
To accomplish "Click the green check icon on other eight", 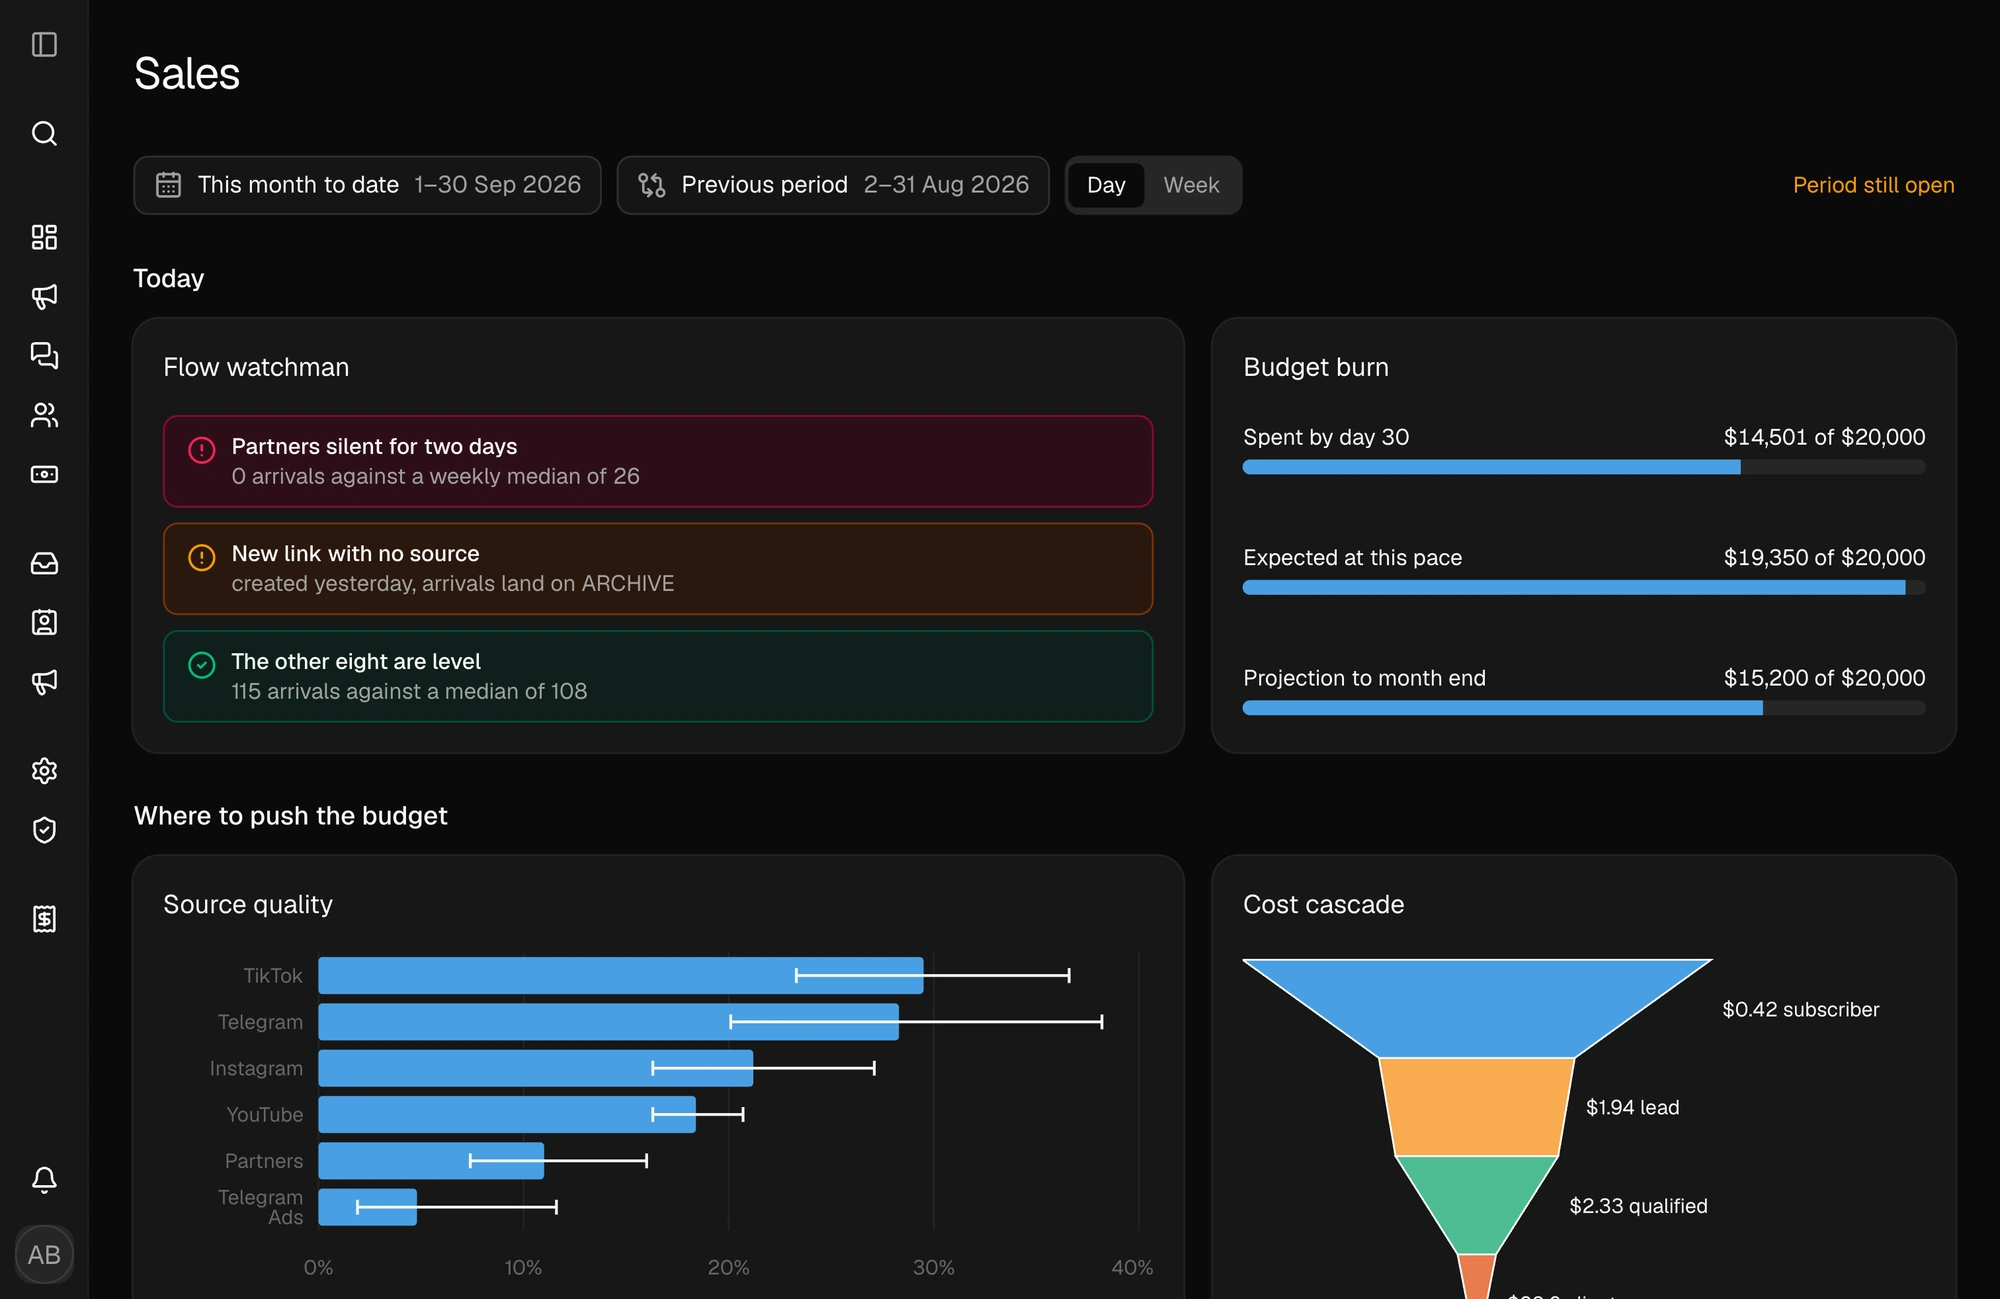I will 202,665.
